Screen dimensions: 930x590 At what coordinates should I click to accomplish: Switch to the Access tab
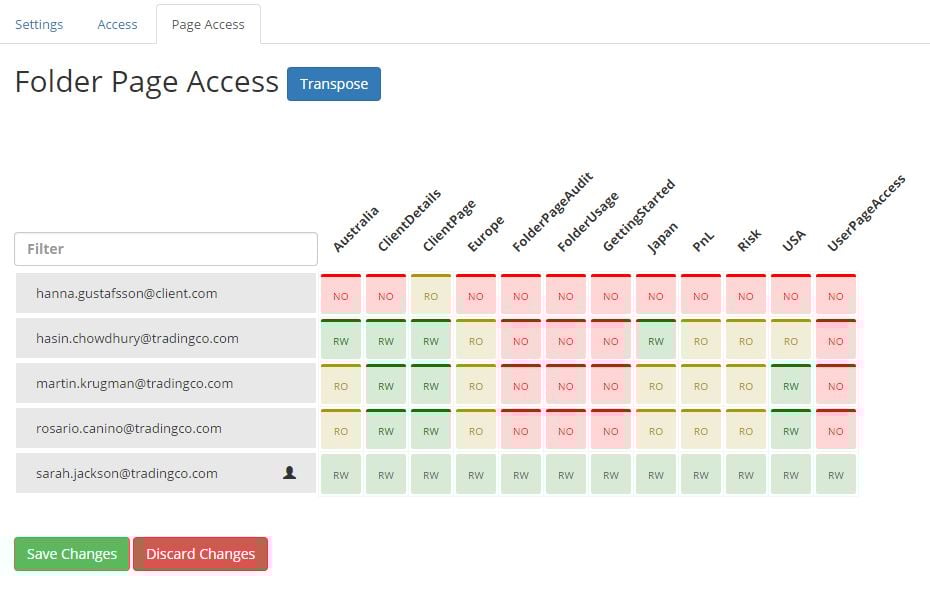(117, 24)
